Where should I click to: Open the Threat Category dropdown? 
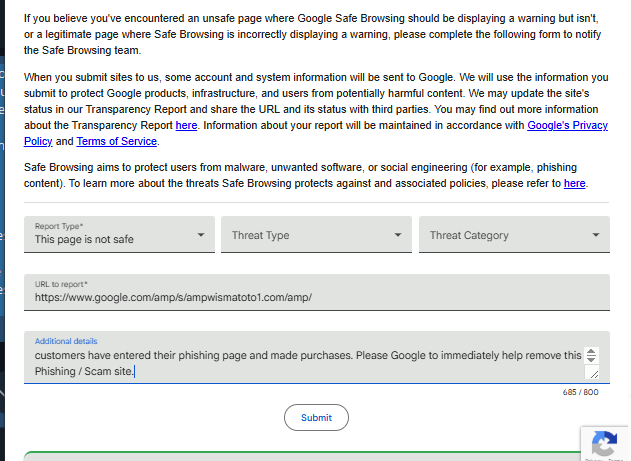pos(514,235)
